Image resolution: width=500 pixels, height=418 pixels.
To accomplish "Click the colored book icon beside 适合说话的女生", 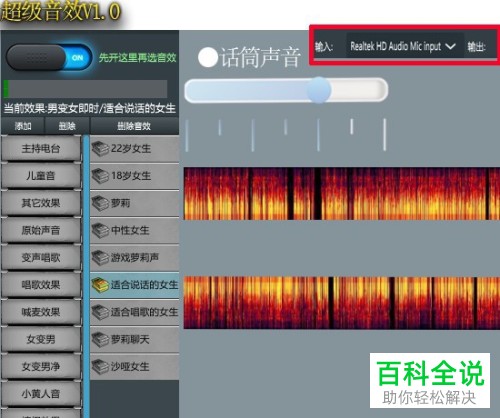I will point(100,285).
